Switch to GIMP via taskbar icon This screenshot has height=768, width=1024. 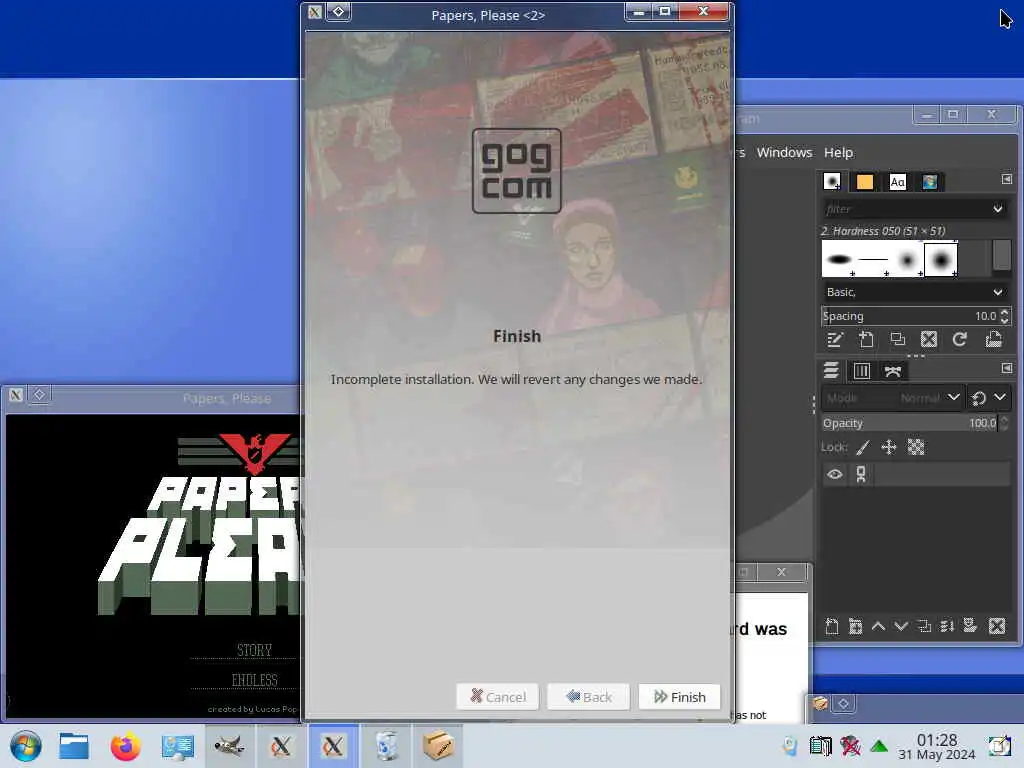point(229,746)
